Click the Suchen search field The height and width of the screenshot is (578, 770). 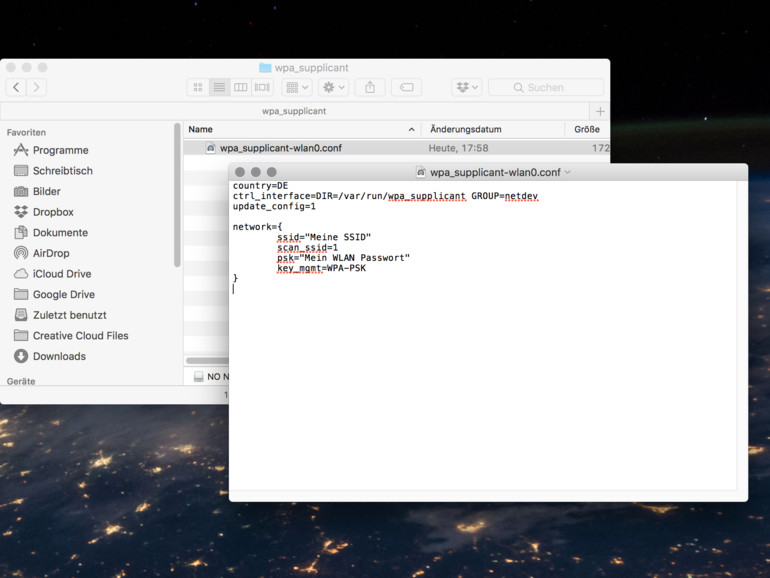coord(546,87)
